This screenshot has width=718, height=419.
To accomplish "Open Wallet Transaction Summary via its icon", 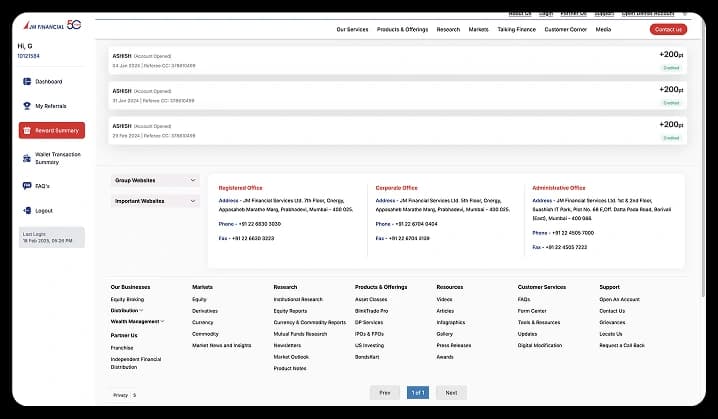I will (x=27, y=158).
